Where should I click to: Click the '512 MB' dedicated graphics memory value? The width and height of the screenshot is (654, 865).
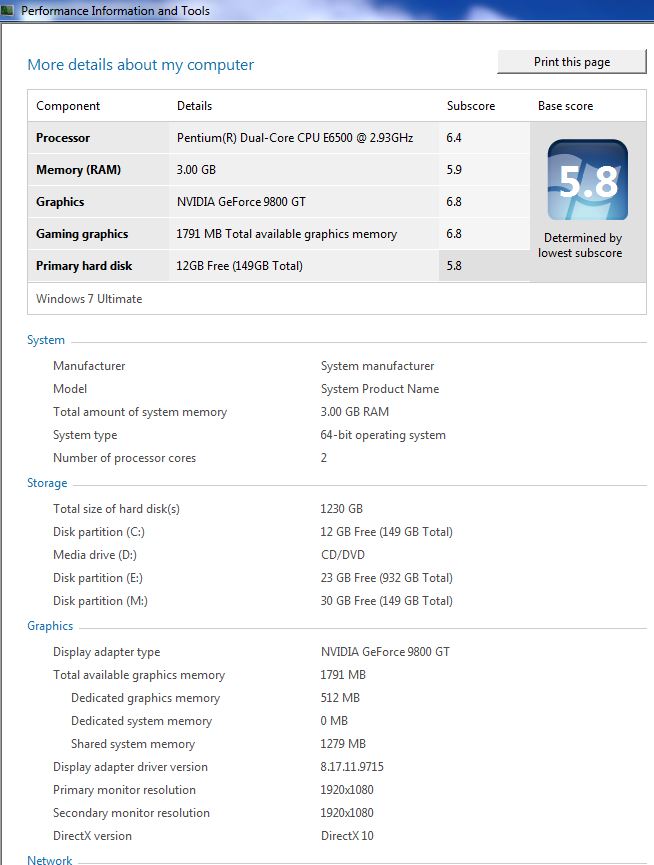coord(340,698)
